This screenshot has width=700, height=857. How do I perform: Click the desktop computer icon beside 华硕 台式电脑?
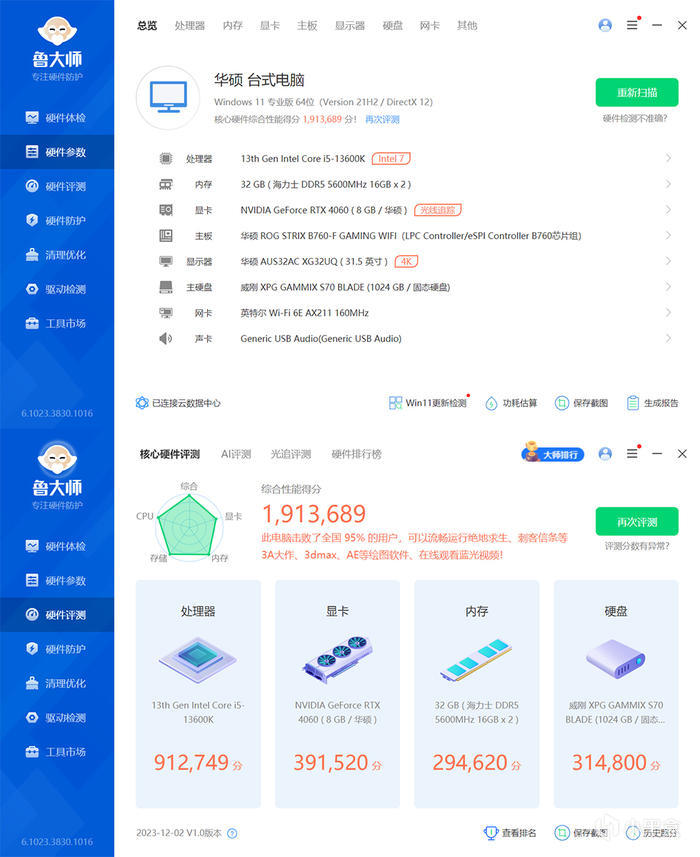168,97
